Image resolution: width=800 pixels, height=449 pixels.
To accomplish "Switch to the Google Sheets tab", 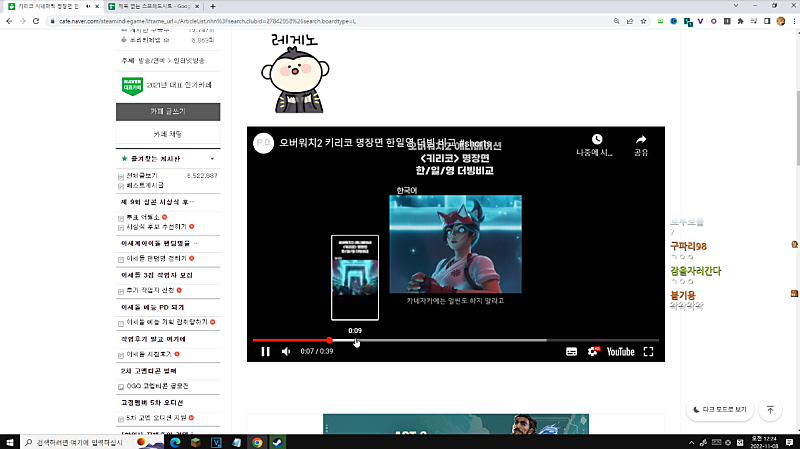I will [153, 6].
